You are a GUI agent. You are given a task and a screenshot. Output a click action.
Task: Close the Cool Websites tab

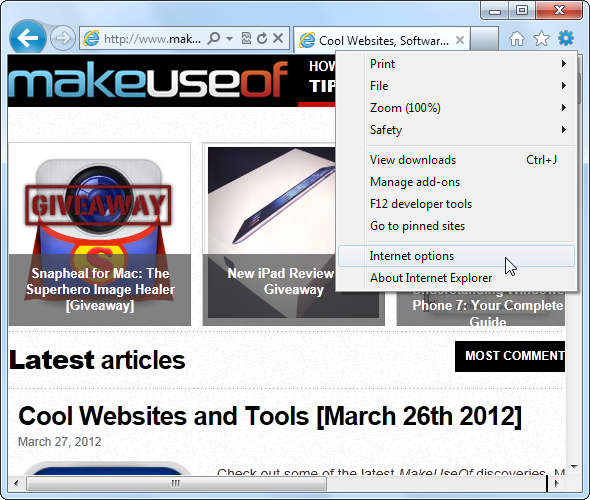(x=460, y=40)
